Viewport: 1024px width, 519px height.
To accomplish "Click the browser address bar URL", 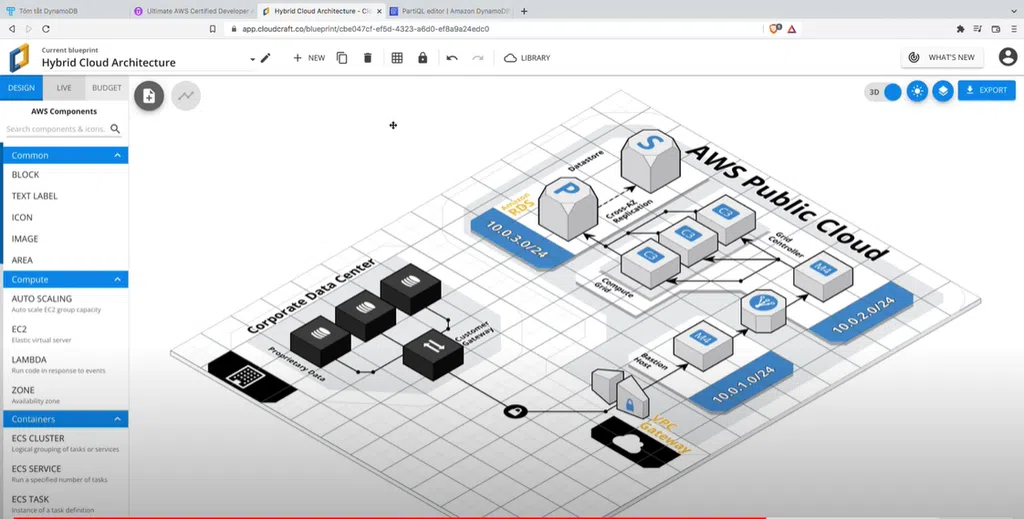I will [366, 29].
